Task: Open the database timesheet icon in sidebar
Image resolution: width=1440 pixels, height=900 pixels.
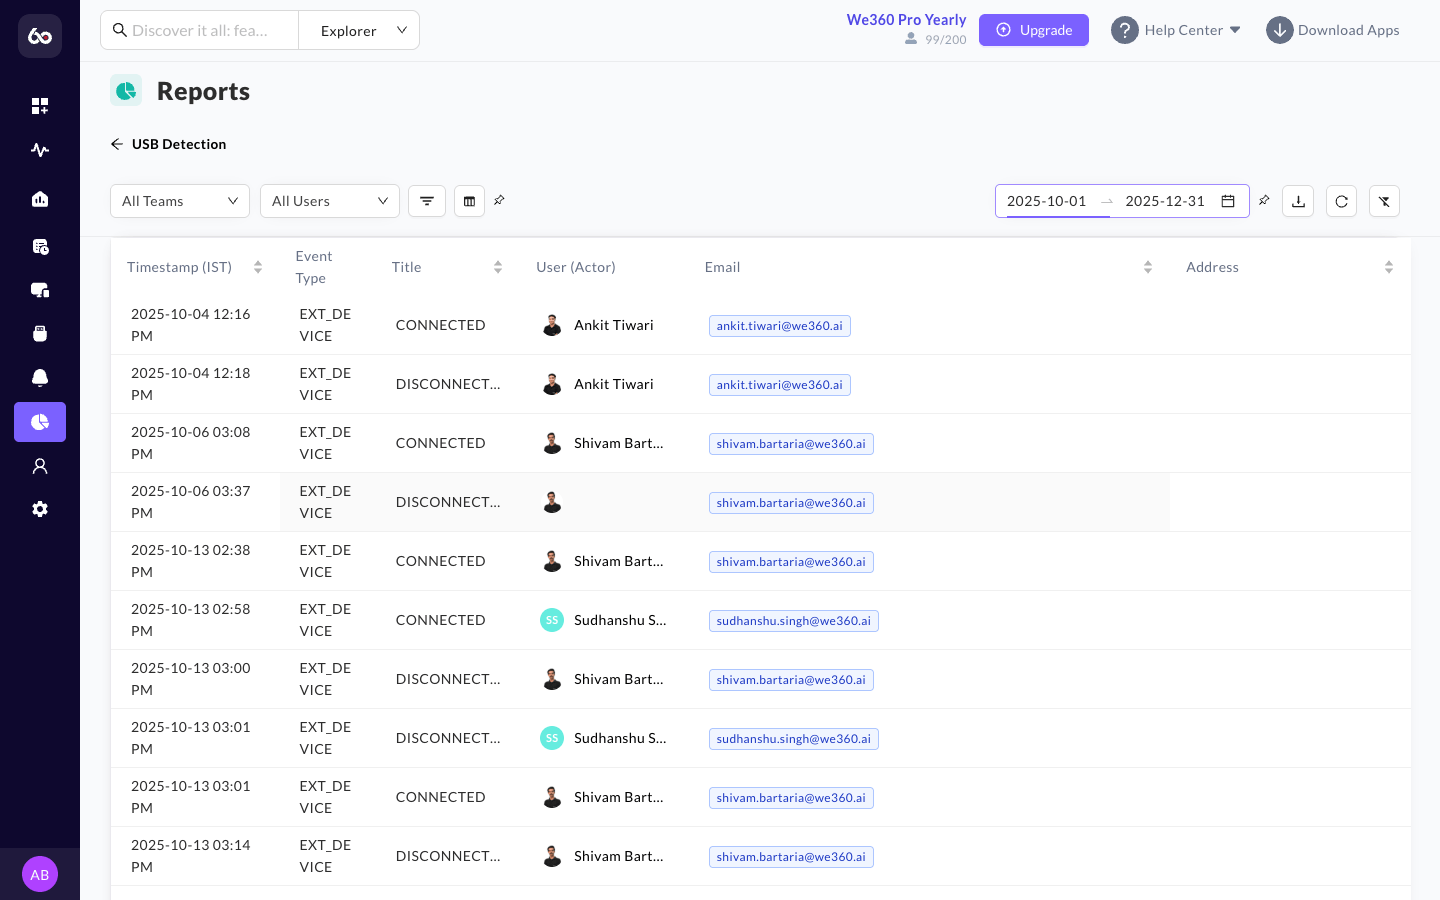Action: pyautogui.click(x=40, y=246)
